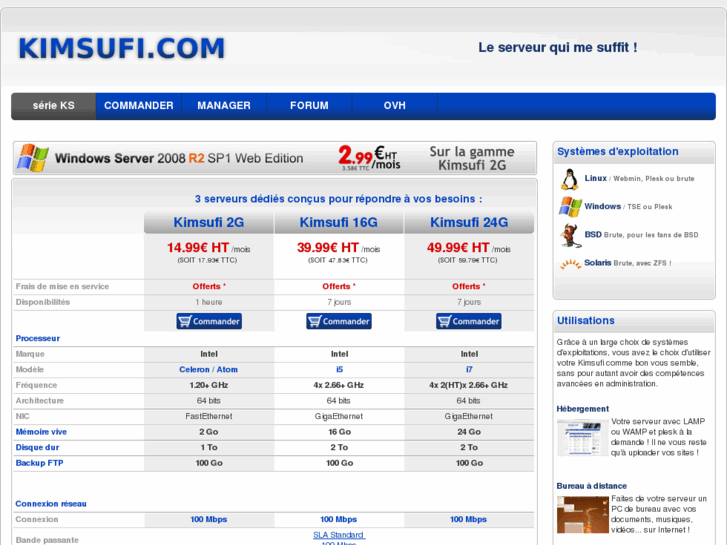Open the Windows Server 2008 R2 banner text
The image size is (727, 545).
[x=179, y=159]
